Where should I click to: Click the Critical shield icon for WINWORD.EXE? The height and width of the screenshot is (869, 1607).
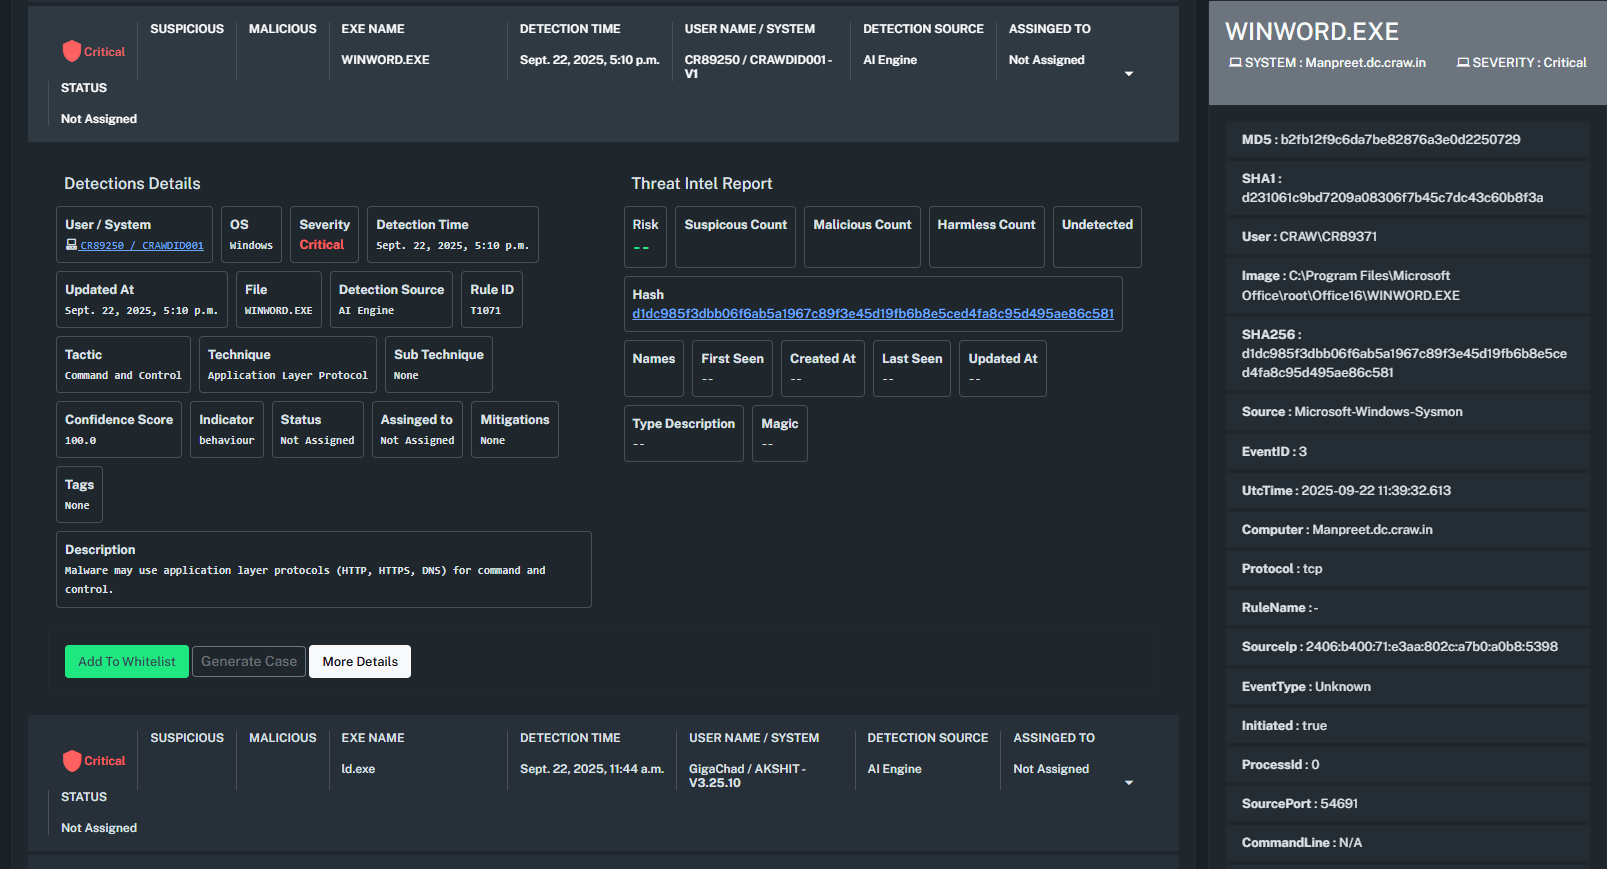[x=72, y=51]
